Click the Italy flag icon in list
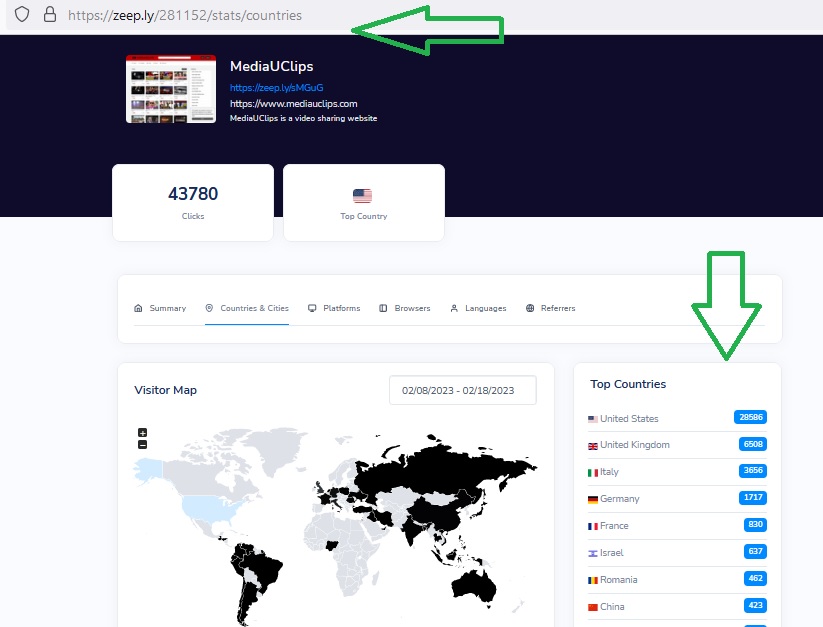Screen dimensions: 823x627 [593, 472]
